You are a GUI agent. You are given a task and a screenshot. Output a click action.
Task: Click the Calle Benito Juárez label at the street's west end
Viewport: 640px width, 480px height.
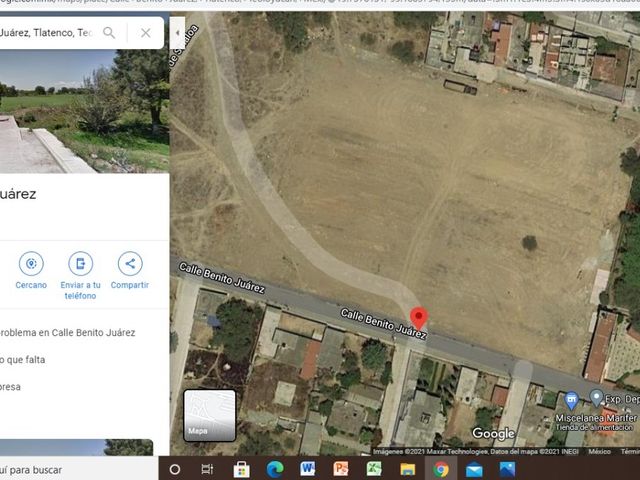click(x=222, y=278)
